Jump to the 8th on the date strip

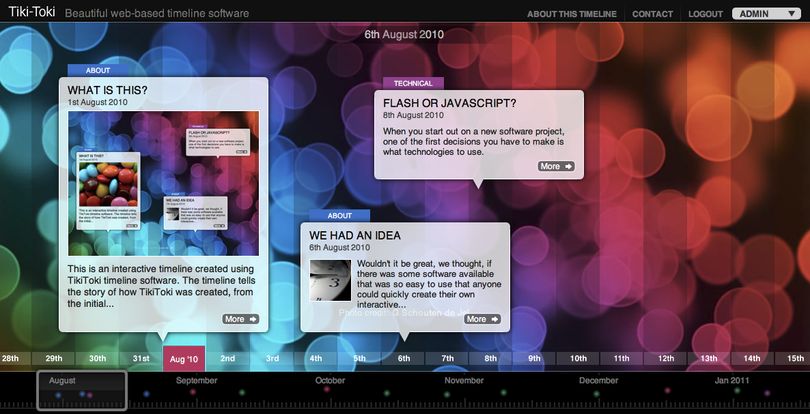tap(491, 359)
